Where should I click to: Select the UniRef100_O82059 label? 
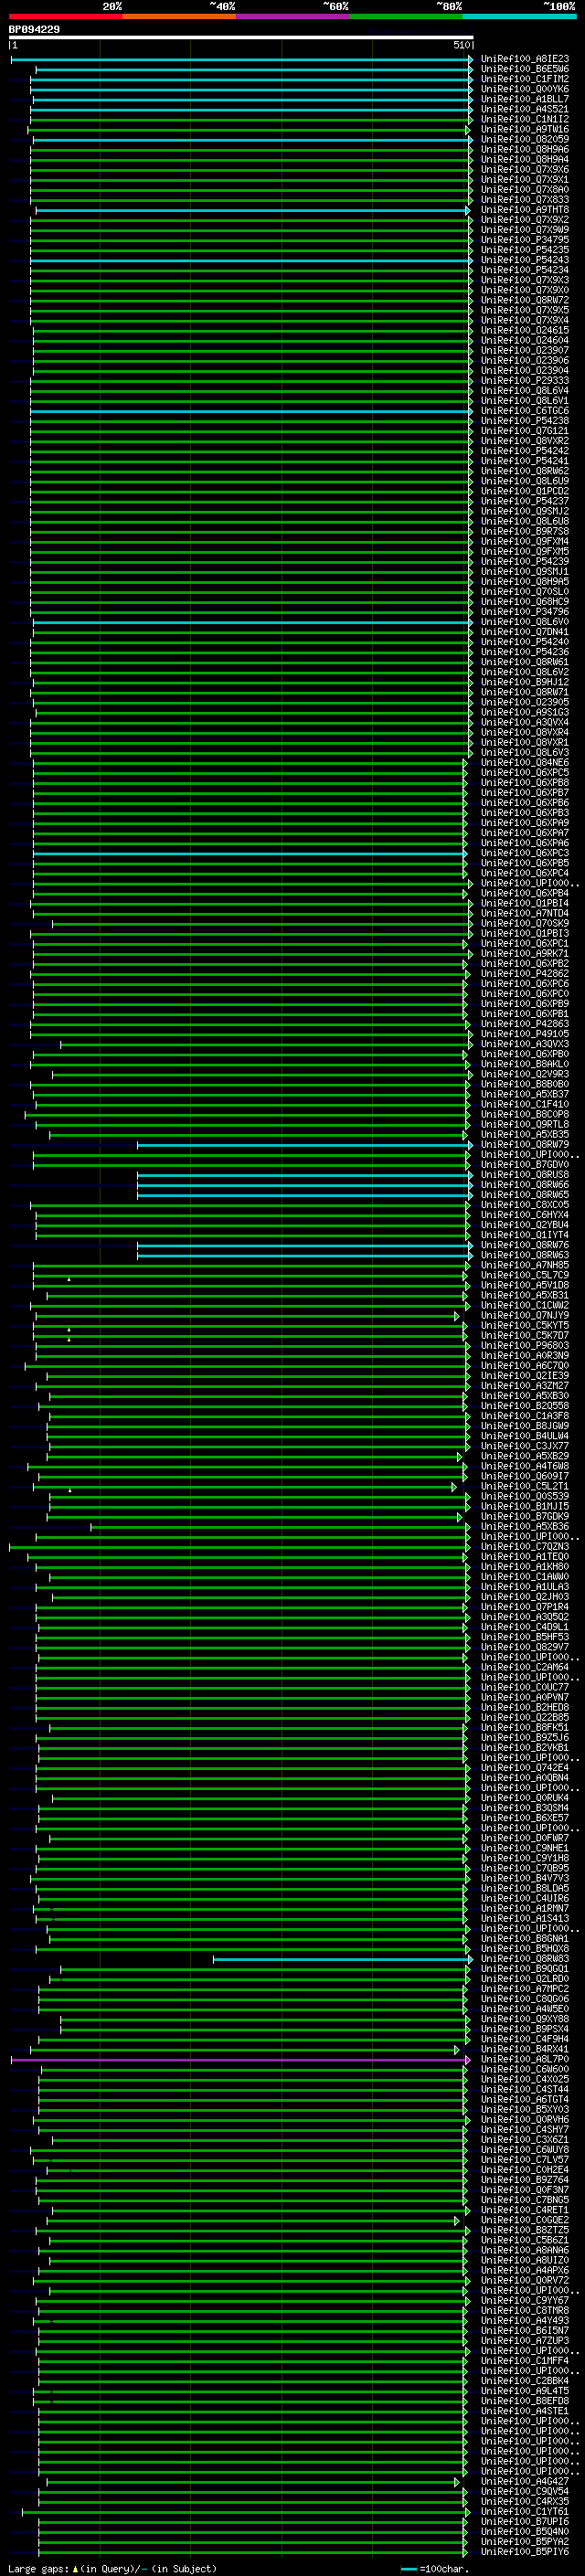pyautogui.click(x=524, y=139)
